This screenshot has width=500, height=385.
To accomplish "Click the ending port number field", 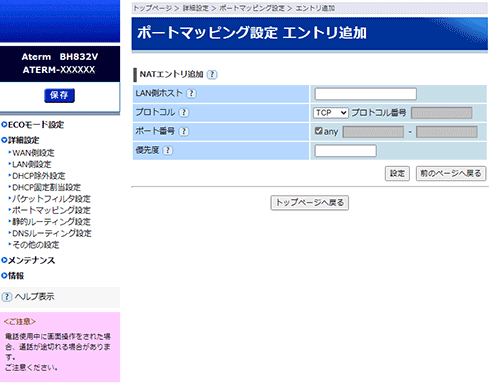I will click(x=447, y=132).
